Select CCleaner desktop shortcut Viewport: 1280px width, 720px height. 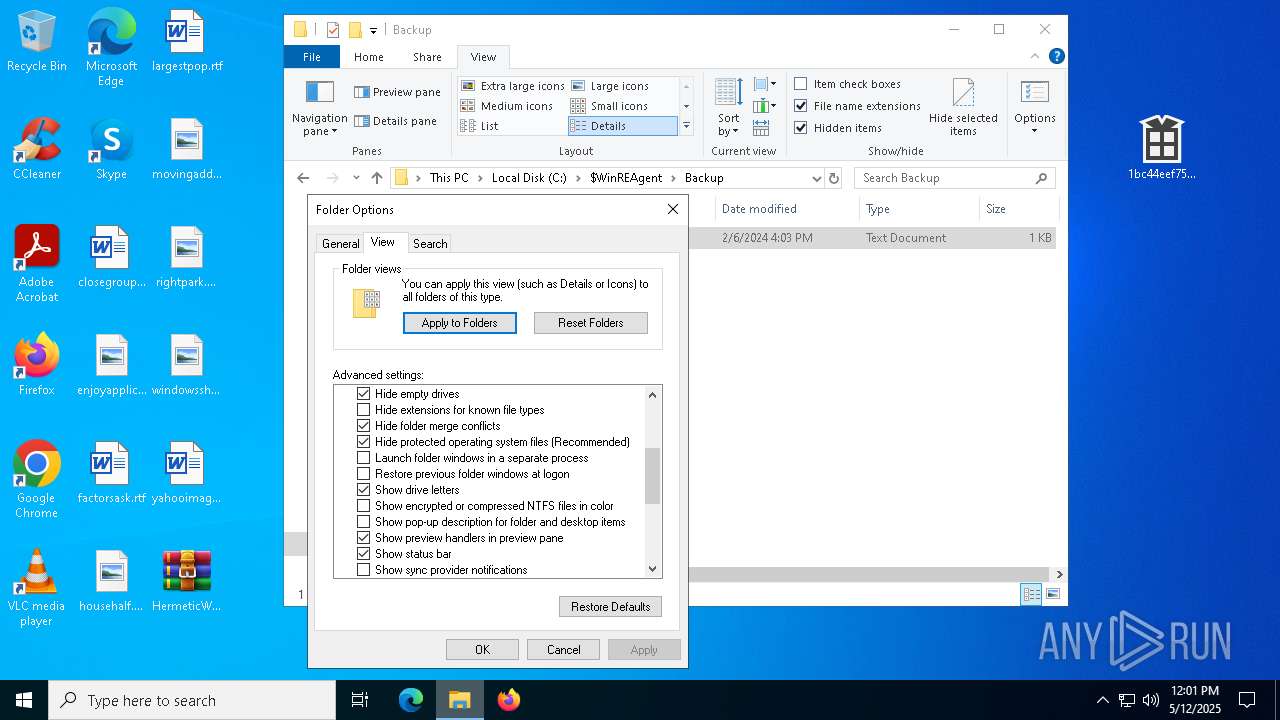37,150
